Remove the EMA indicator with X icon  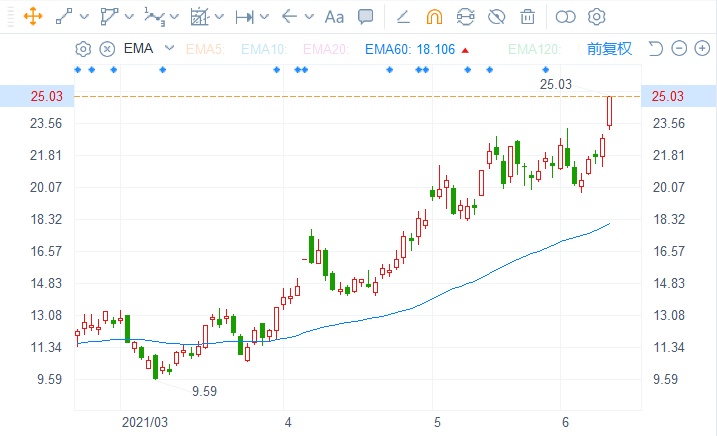click(x=107, y=49)
